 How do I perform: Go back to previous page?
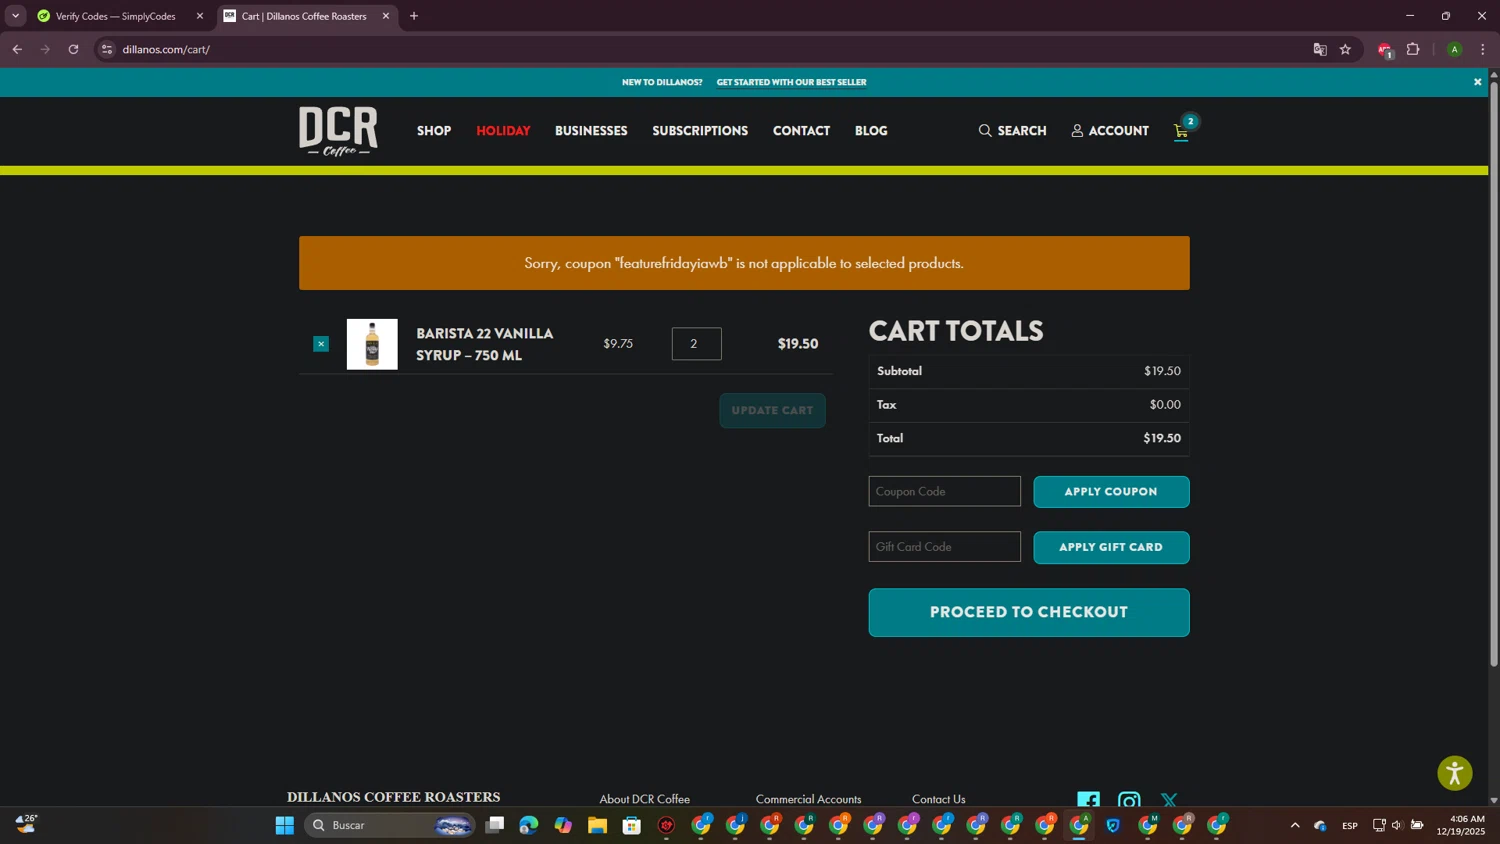17,49
